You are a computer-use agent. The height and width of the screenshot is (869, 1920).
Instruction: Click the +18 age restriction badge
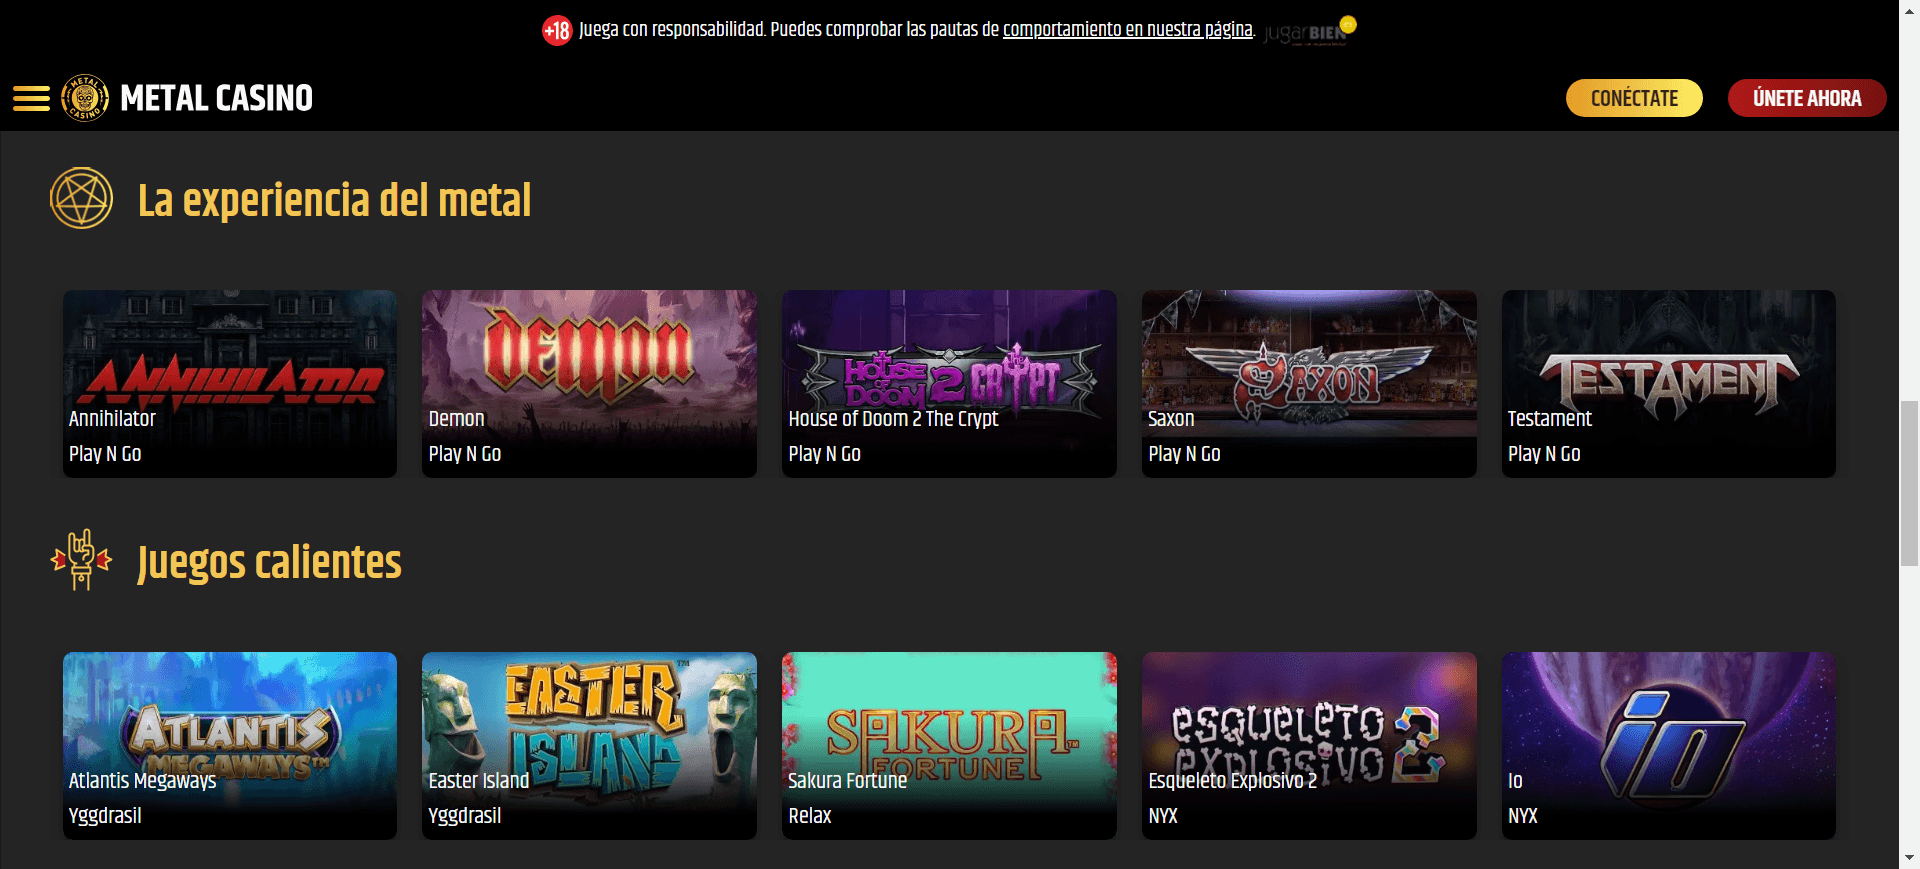[557, 31]
